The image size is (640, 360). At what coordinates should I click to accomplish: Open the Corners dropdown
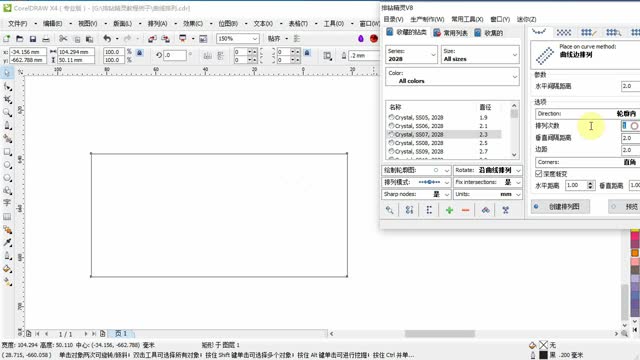tap(587, 162)
